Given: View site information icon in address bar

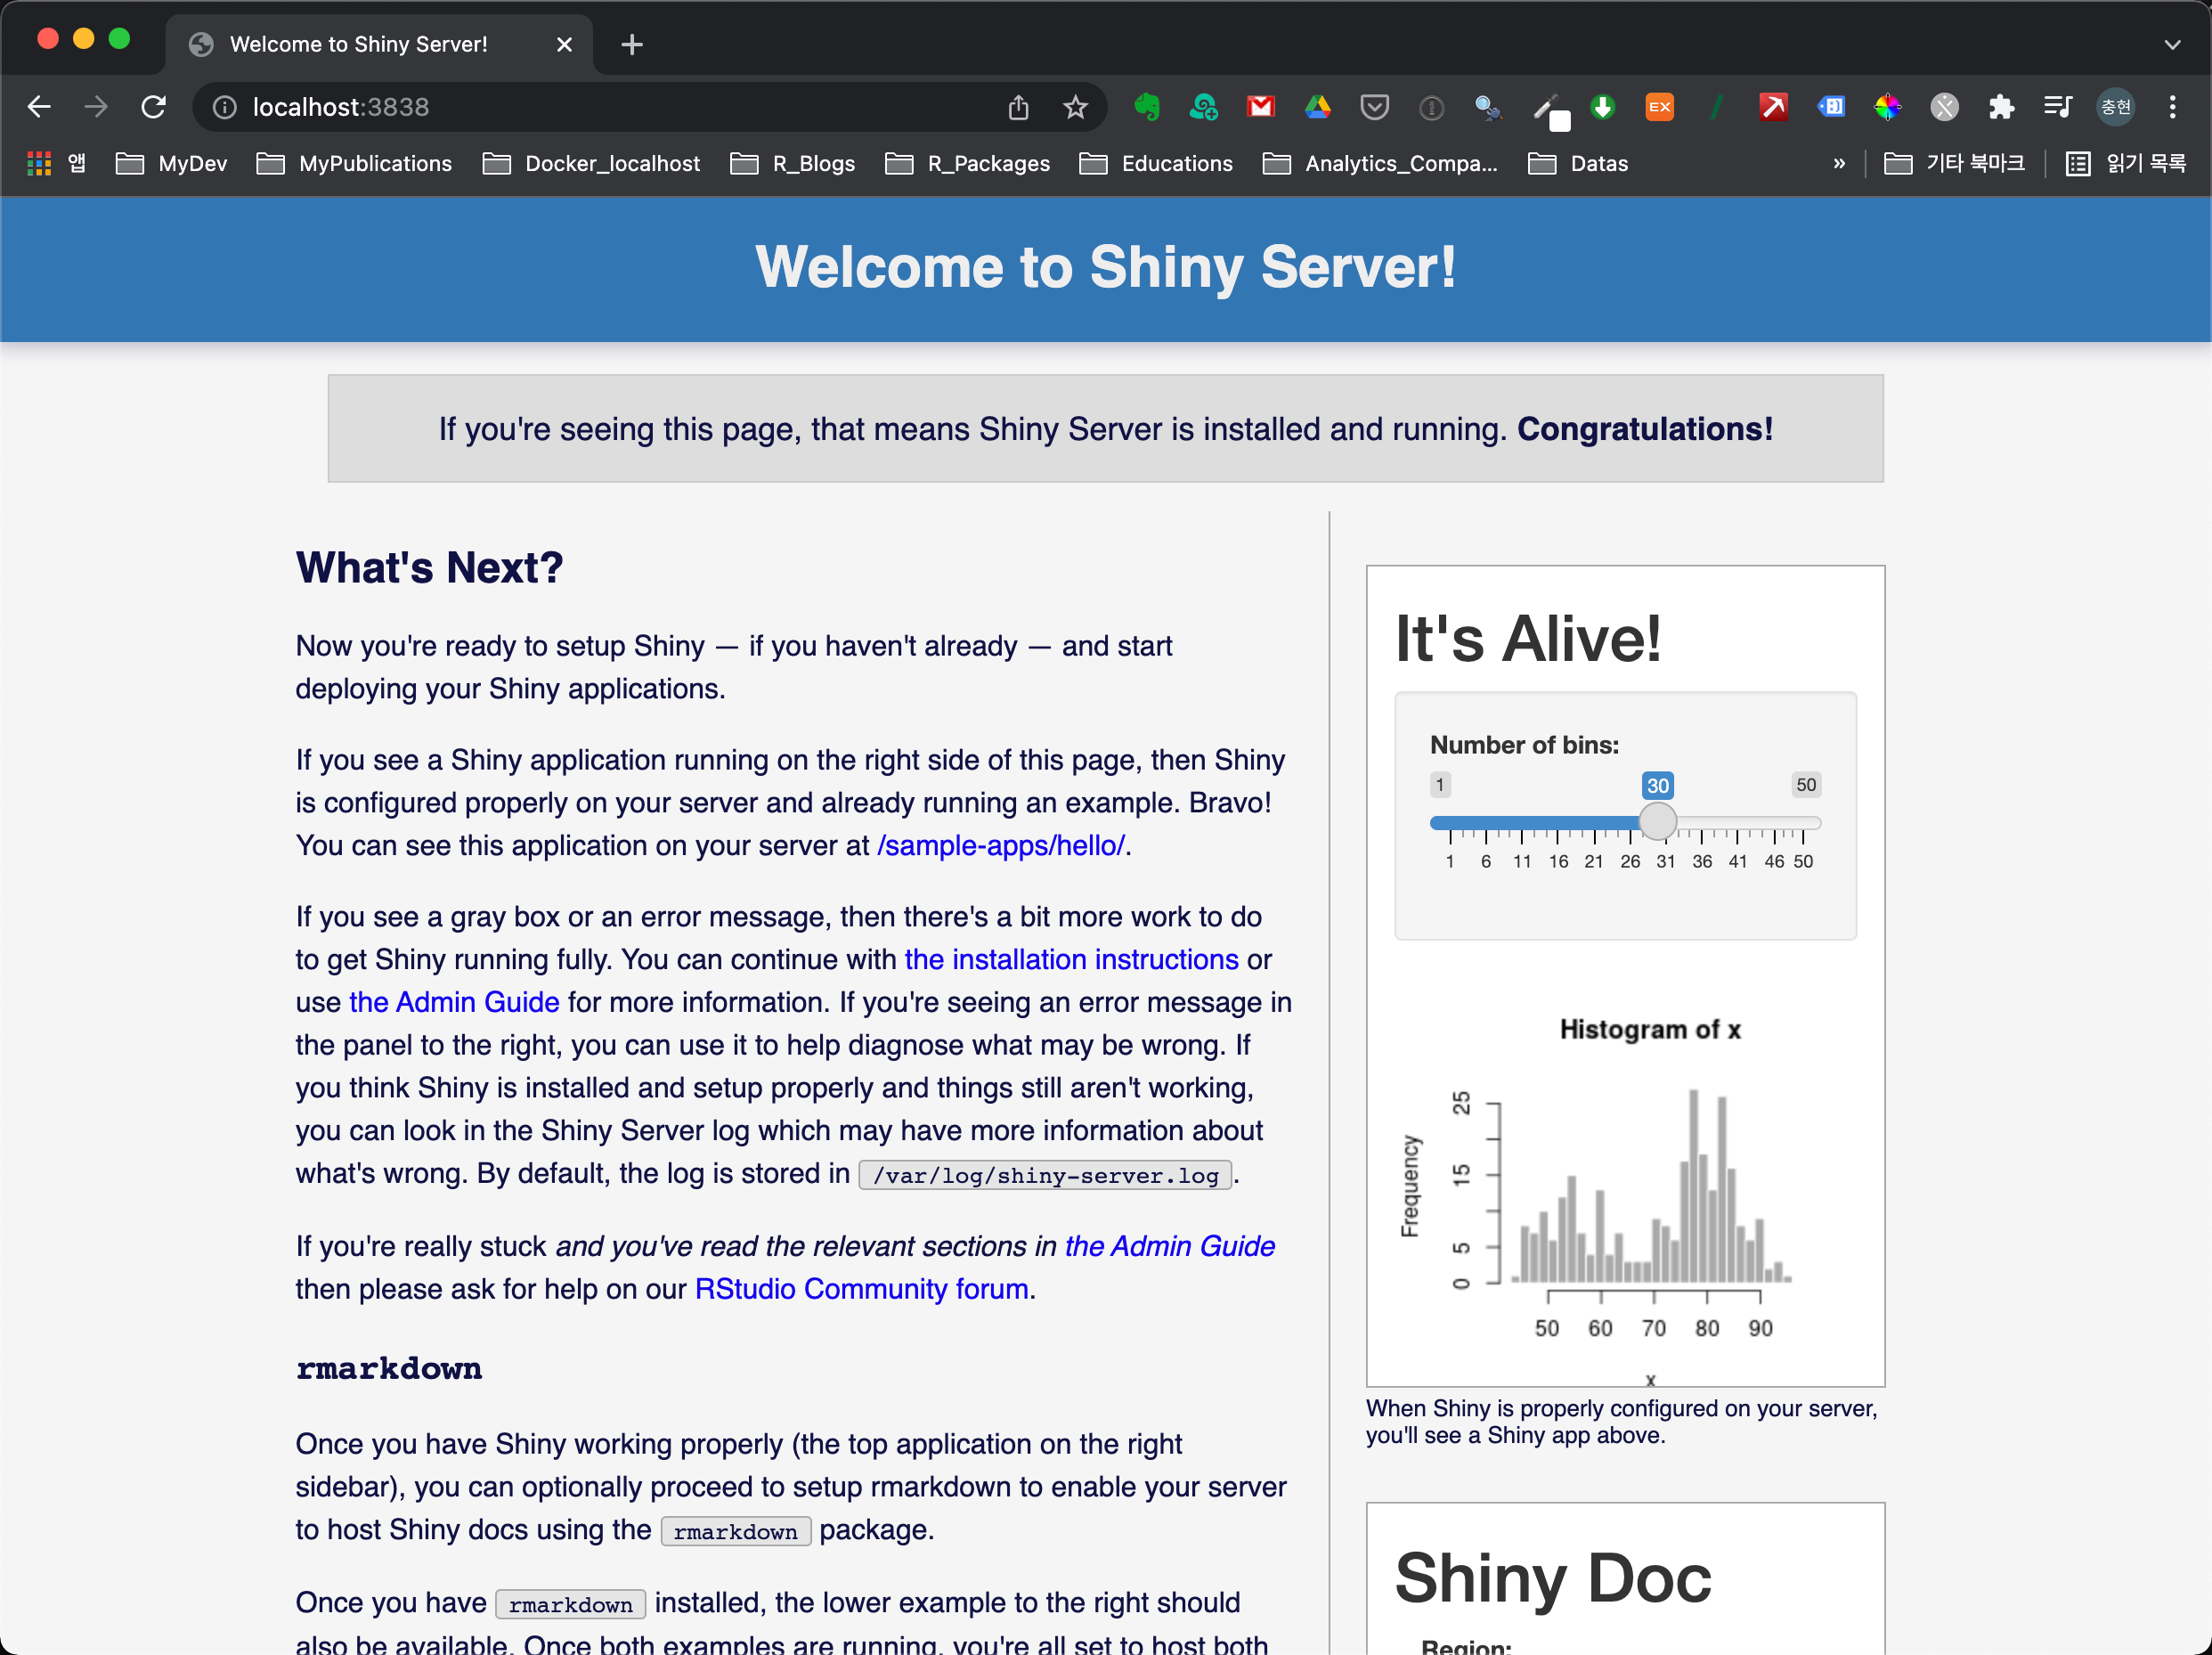Looking at the screenshot, I should [x=225, y=107].
